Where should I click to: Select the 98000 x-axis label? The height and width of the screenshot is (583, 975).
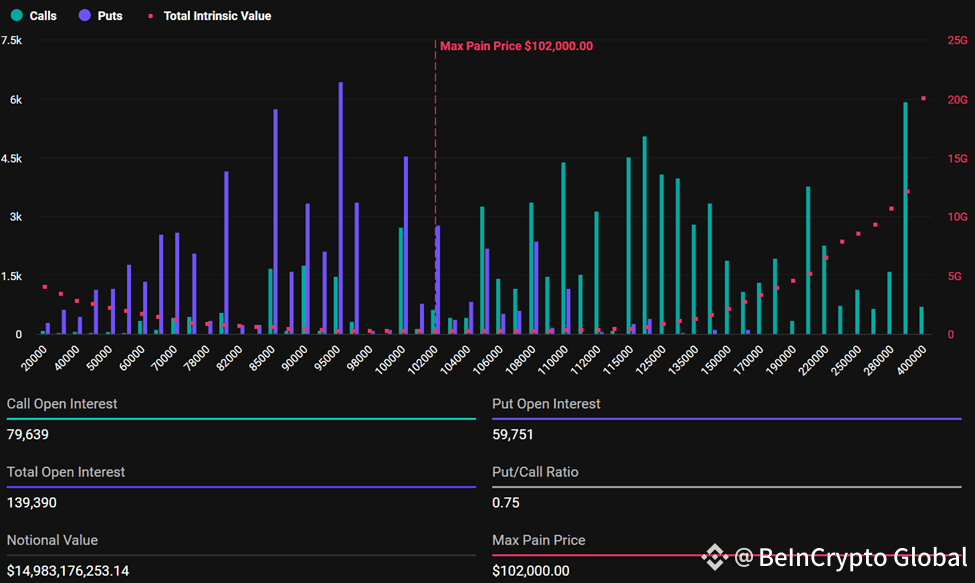[x=360, y=359]
